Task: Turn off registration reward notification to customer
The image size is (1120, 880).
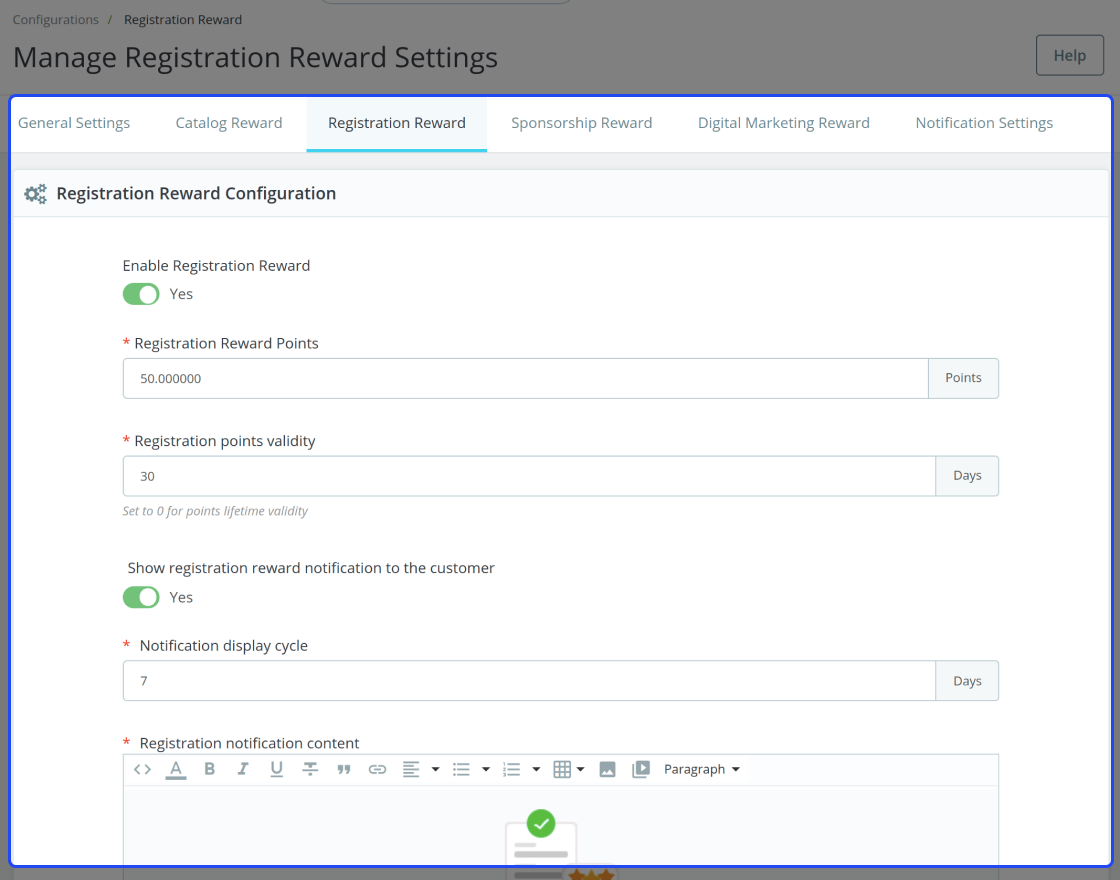Action: pyautogui.click(x=141, y=597)
